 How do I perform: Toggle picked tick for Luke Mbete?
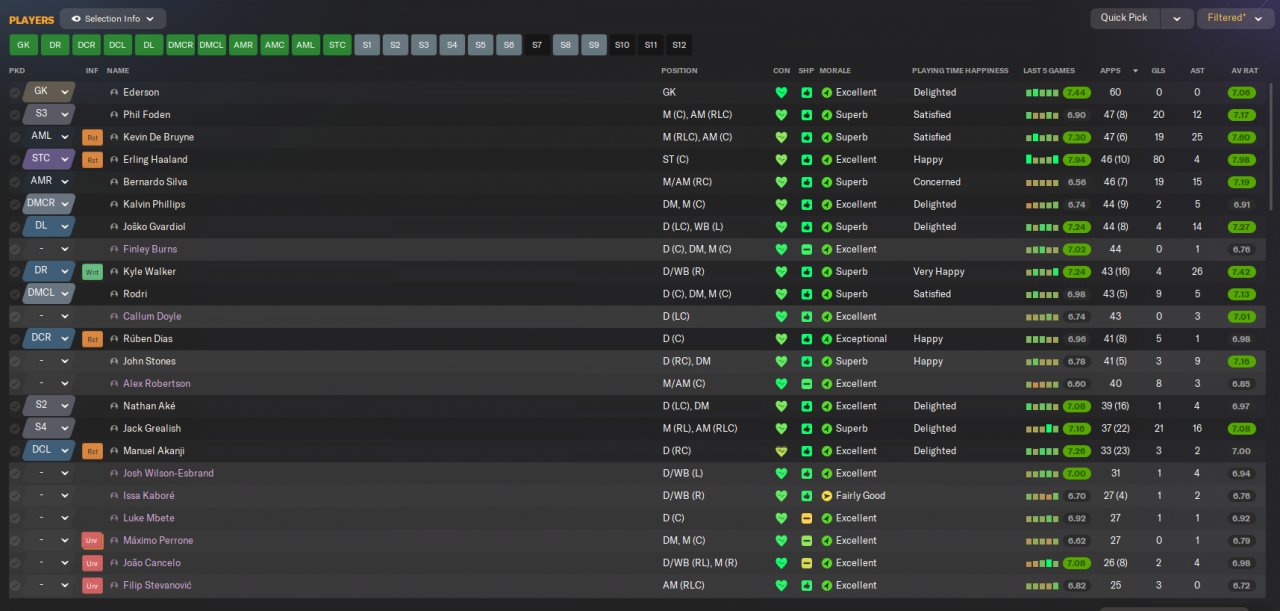click(x=14, y=518)
